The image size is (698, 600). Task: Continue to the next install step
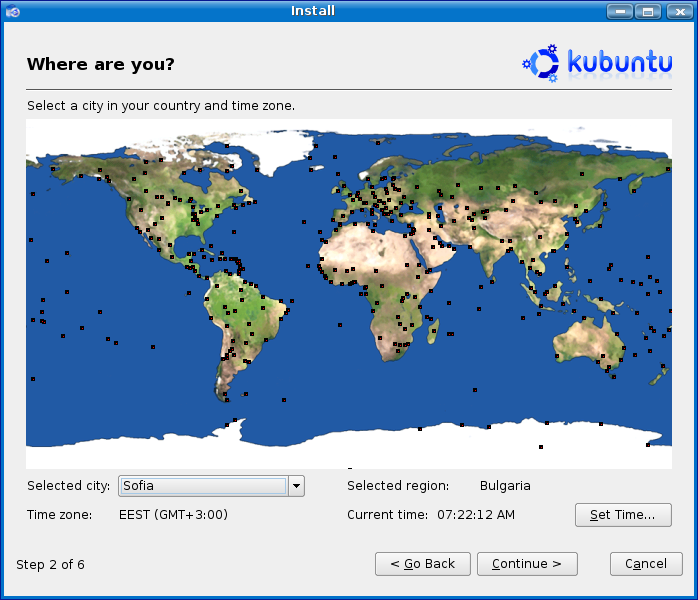point(527,564)
